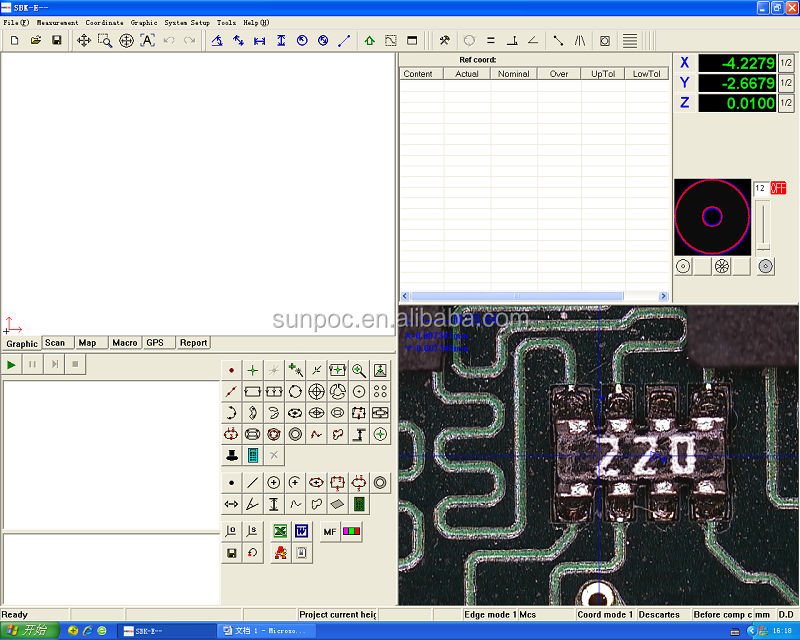Screen dimensions: 800x640
Task: Adjust the light intensity vertical slider
Action: pos(763,226)
